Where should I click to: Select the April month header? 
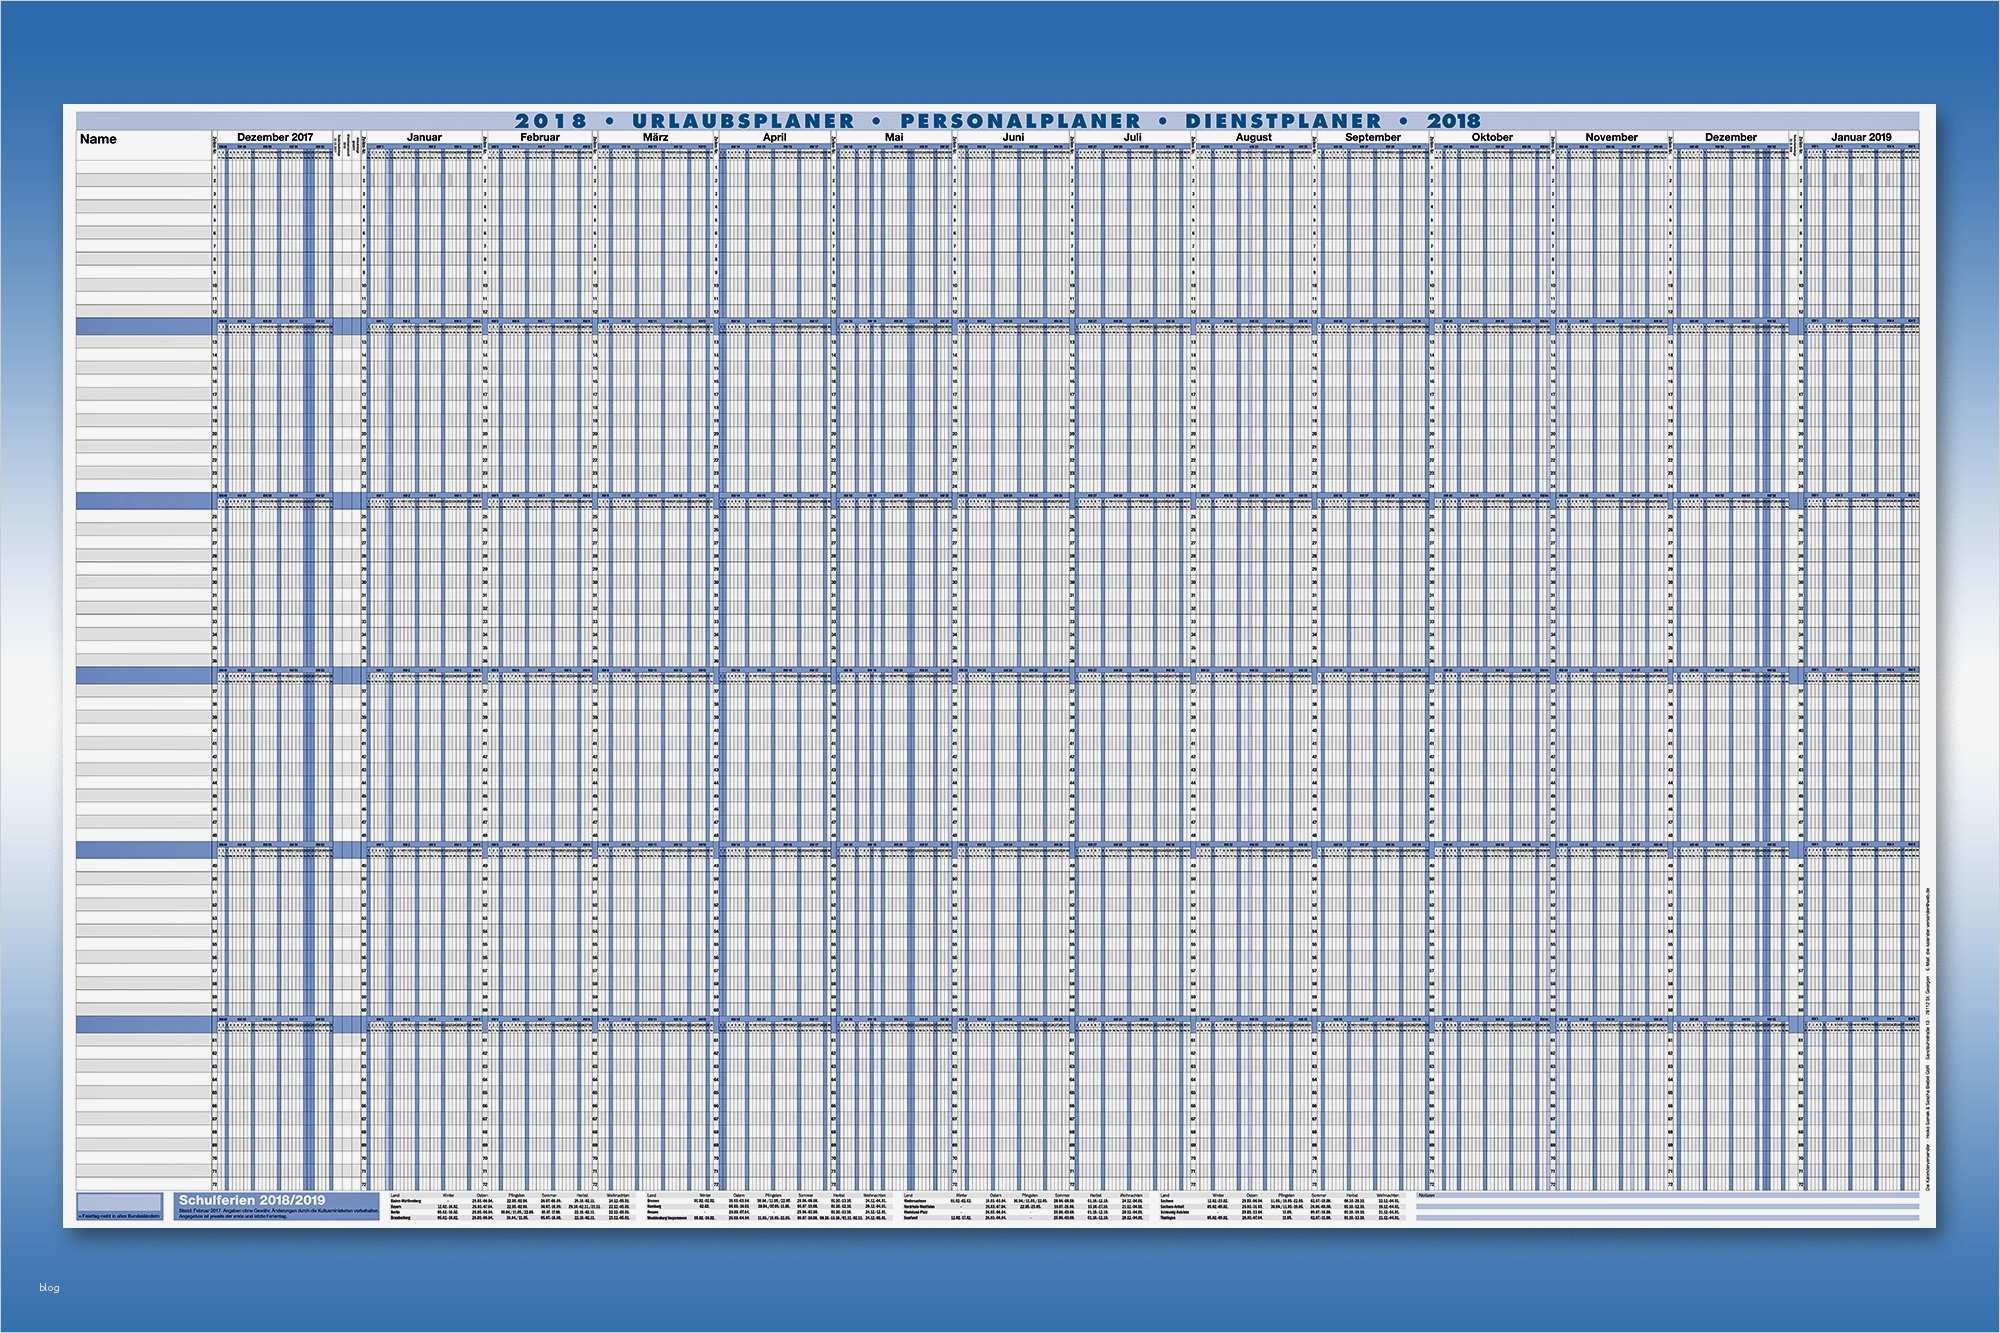[x=774, y=137]
